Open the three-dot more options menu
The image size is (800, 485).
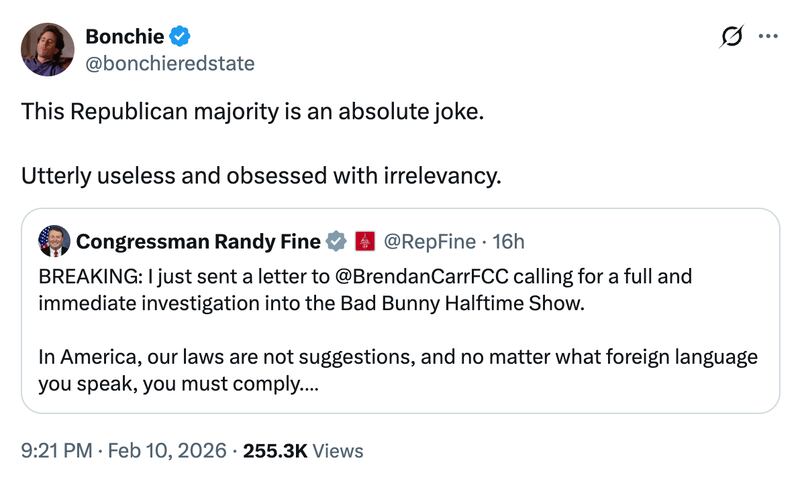(768, 37)
